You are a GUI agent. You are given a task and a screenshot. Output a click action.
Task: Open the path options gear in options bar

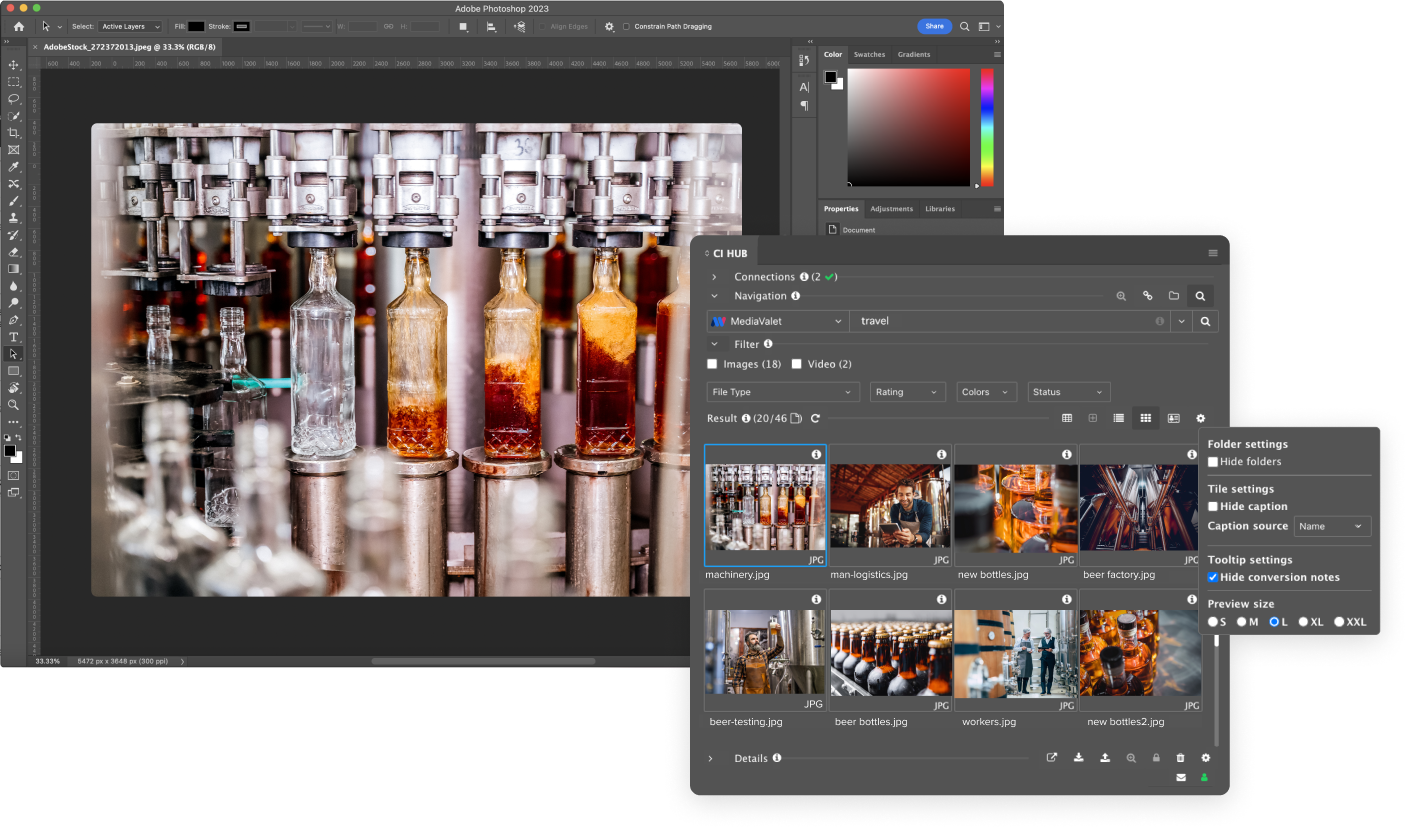pos(609,26)
